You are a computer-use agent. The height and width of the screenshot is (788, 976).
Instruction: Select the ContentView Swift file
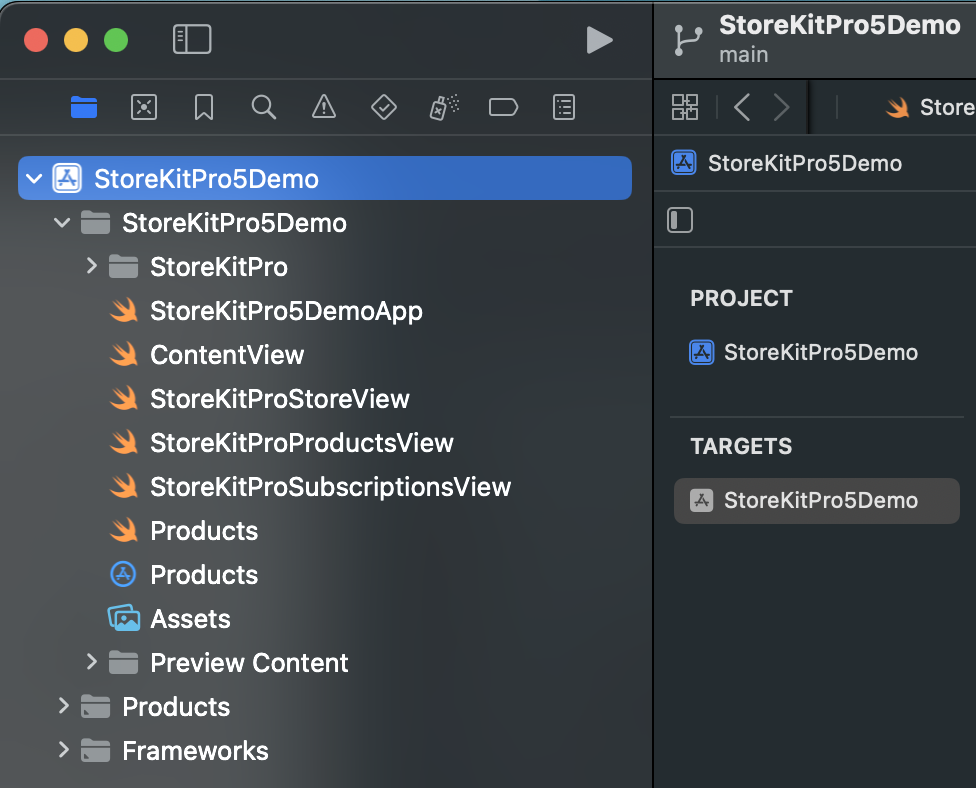point(227,355)
